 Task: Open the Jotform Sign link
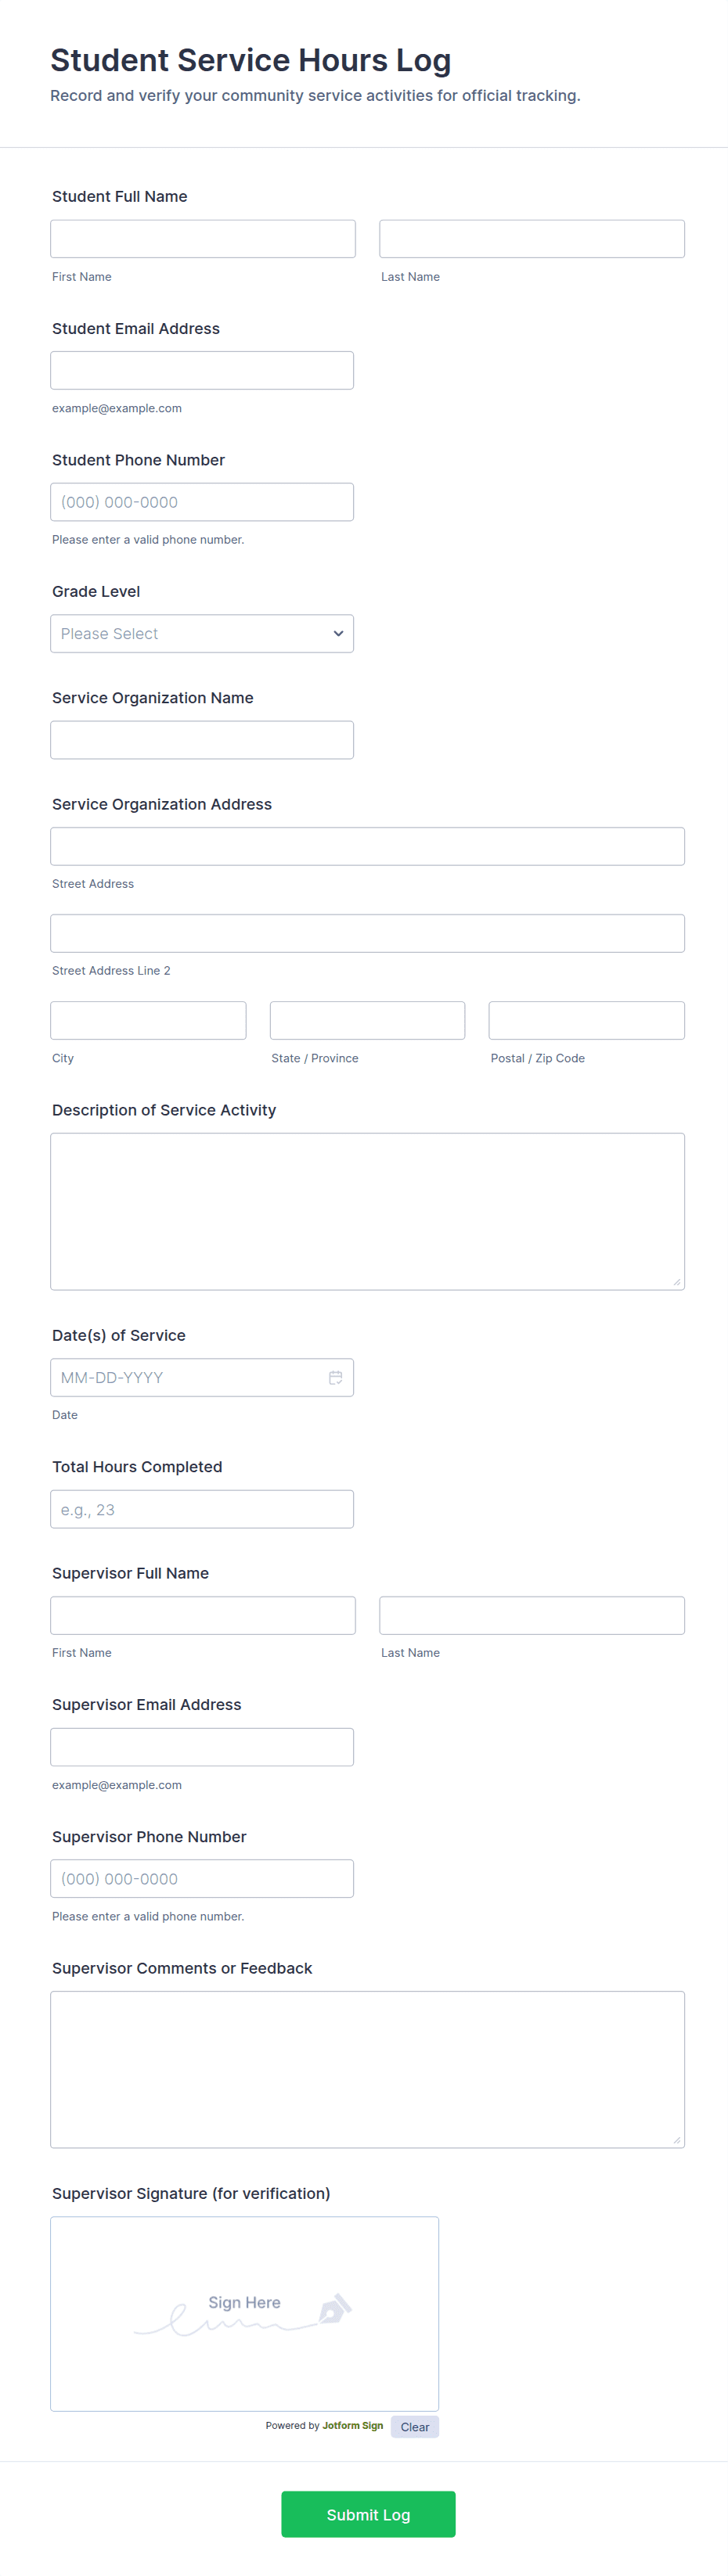(x=352, y=2425)
